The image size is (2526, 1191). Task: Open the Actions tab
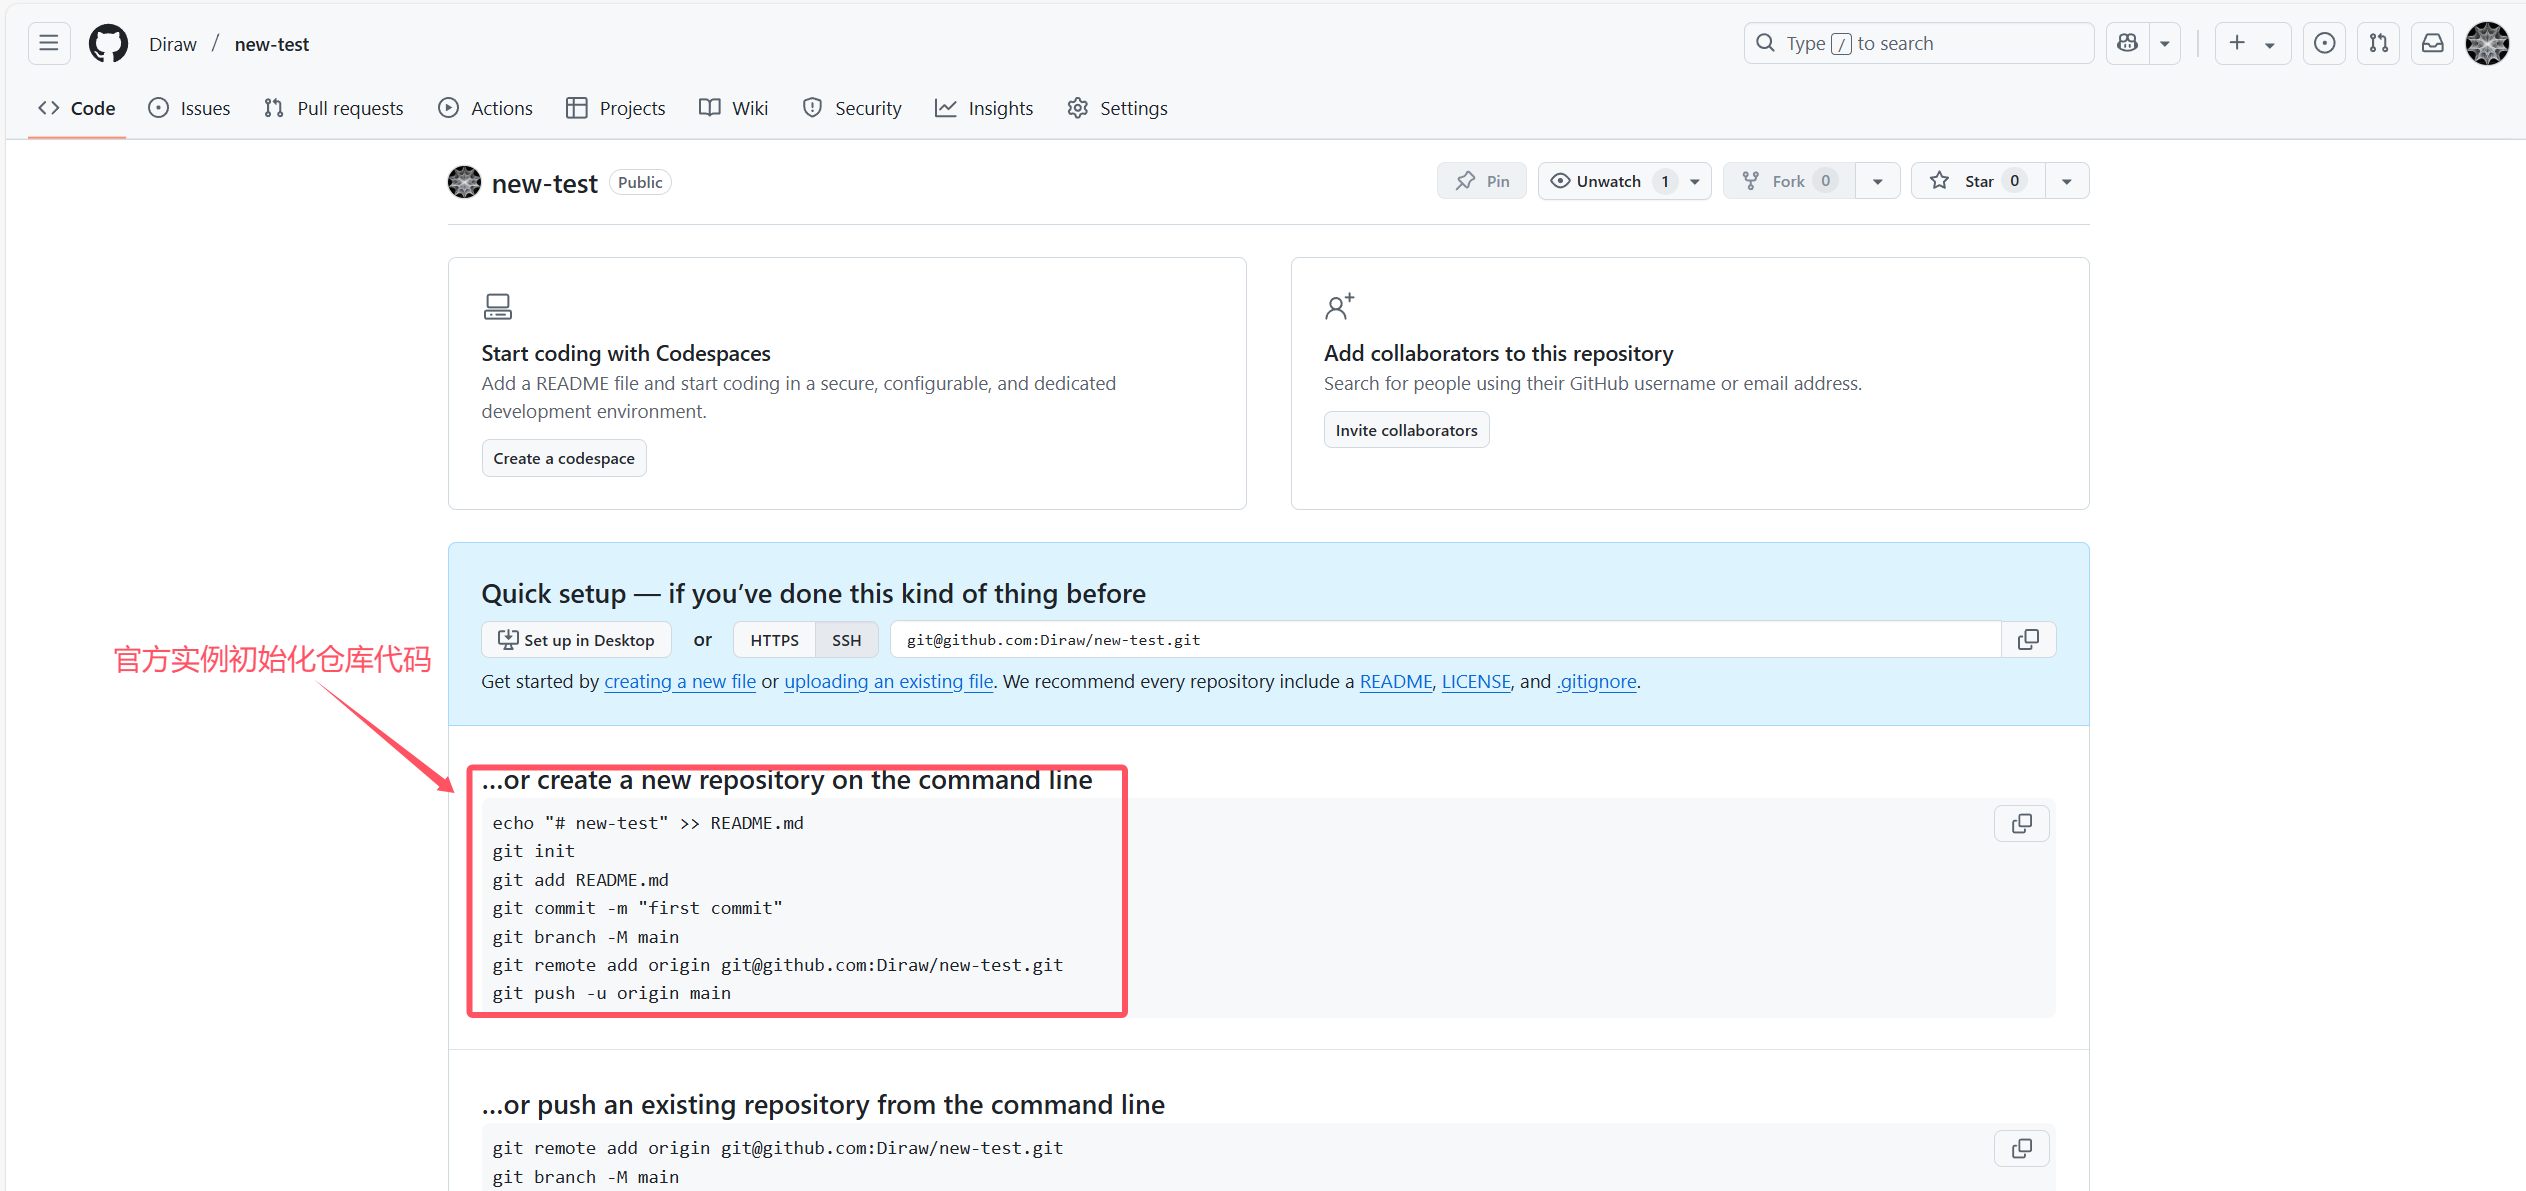click(486, 108)
